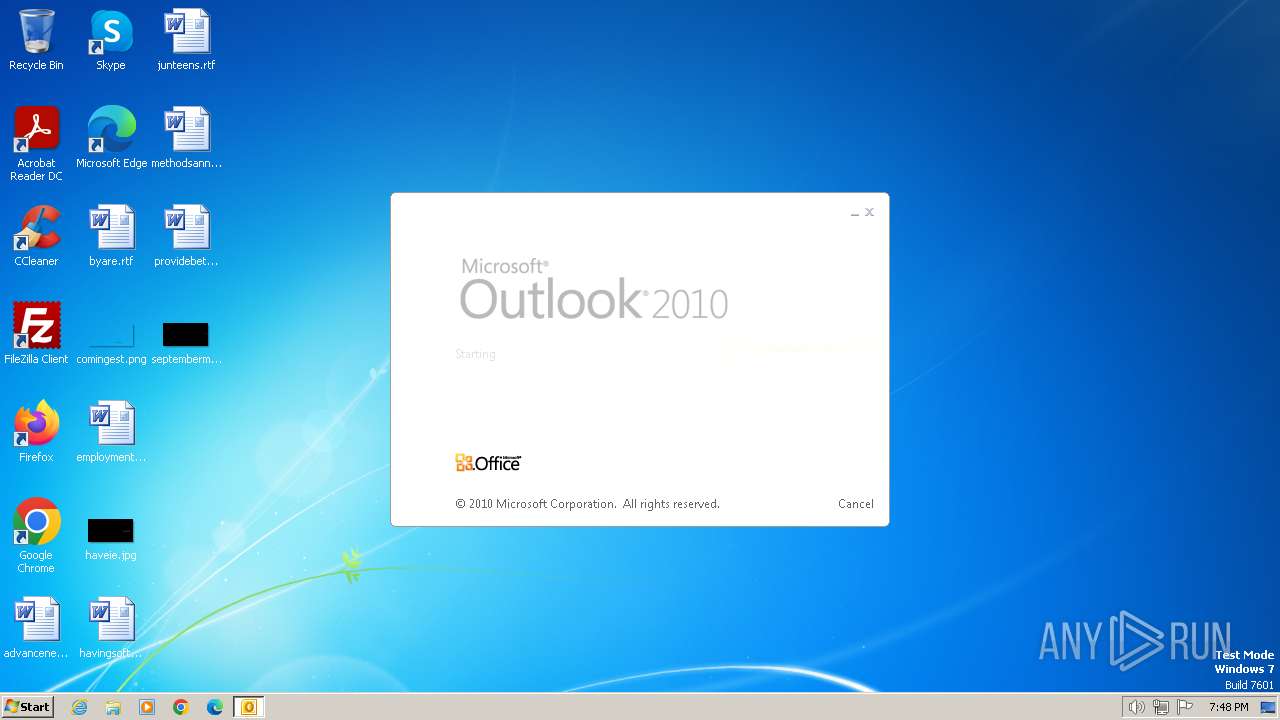
Task: Open the Windows Start menu
Action: coord(27,707)
